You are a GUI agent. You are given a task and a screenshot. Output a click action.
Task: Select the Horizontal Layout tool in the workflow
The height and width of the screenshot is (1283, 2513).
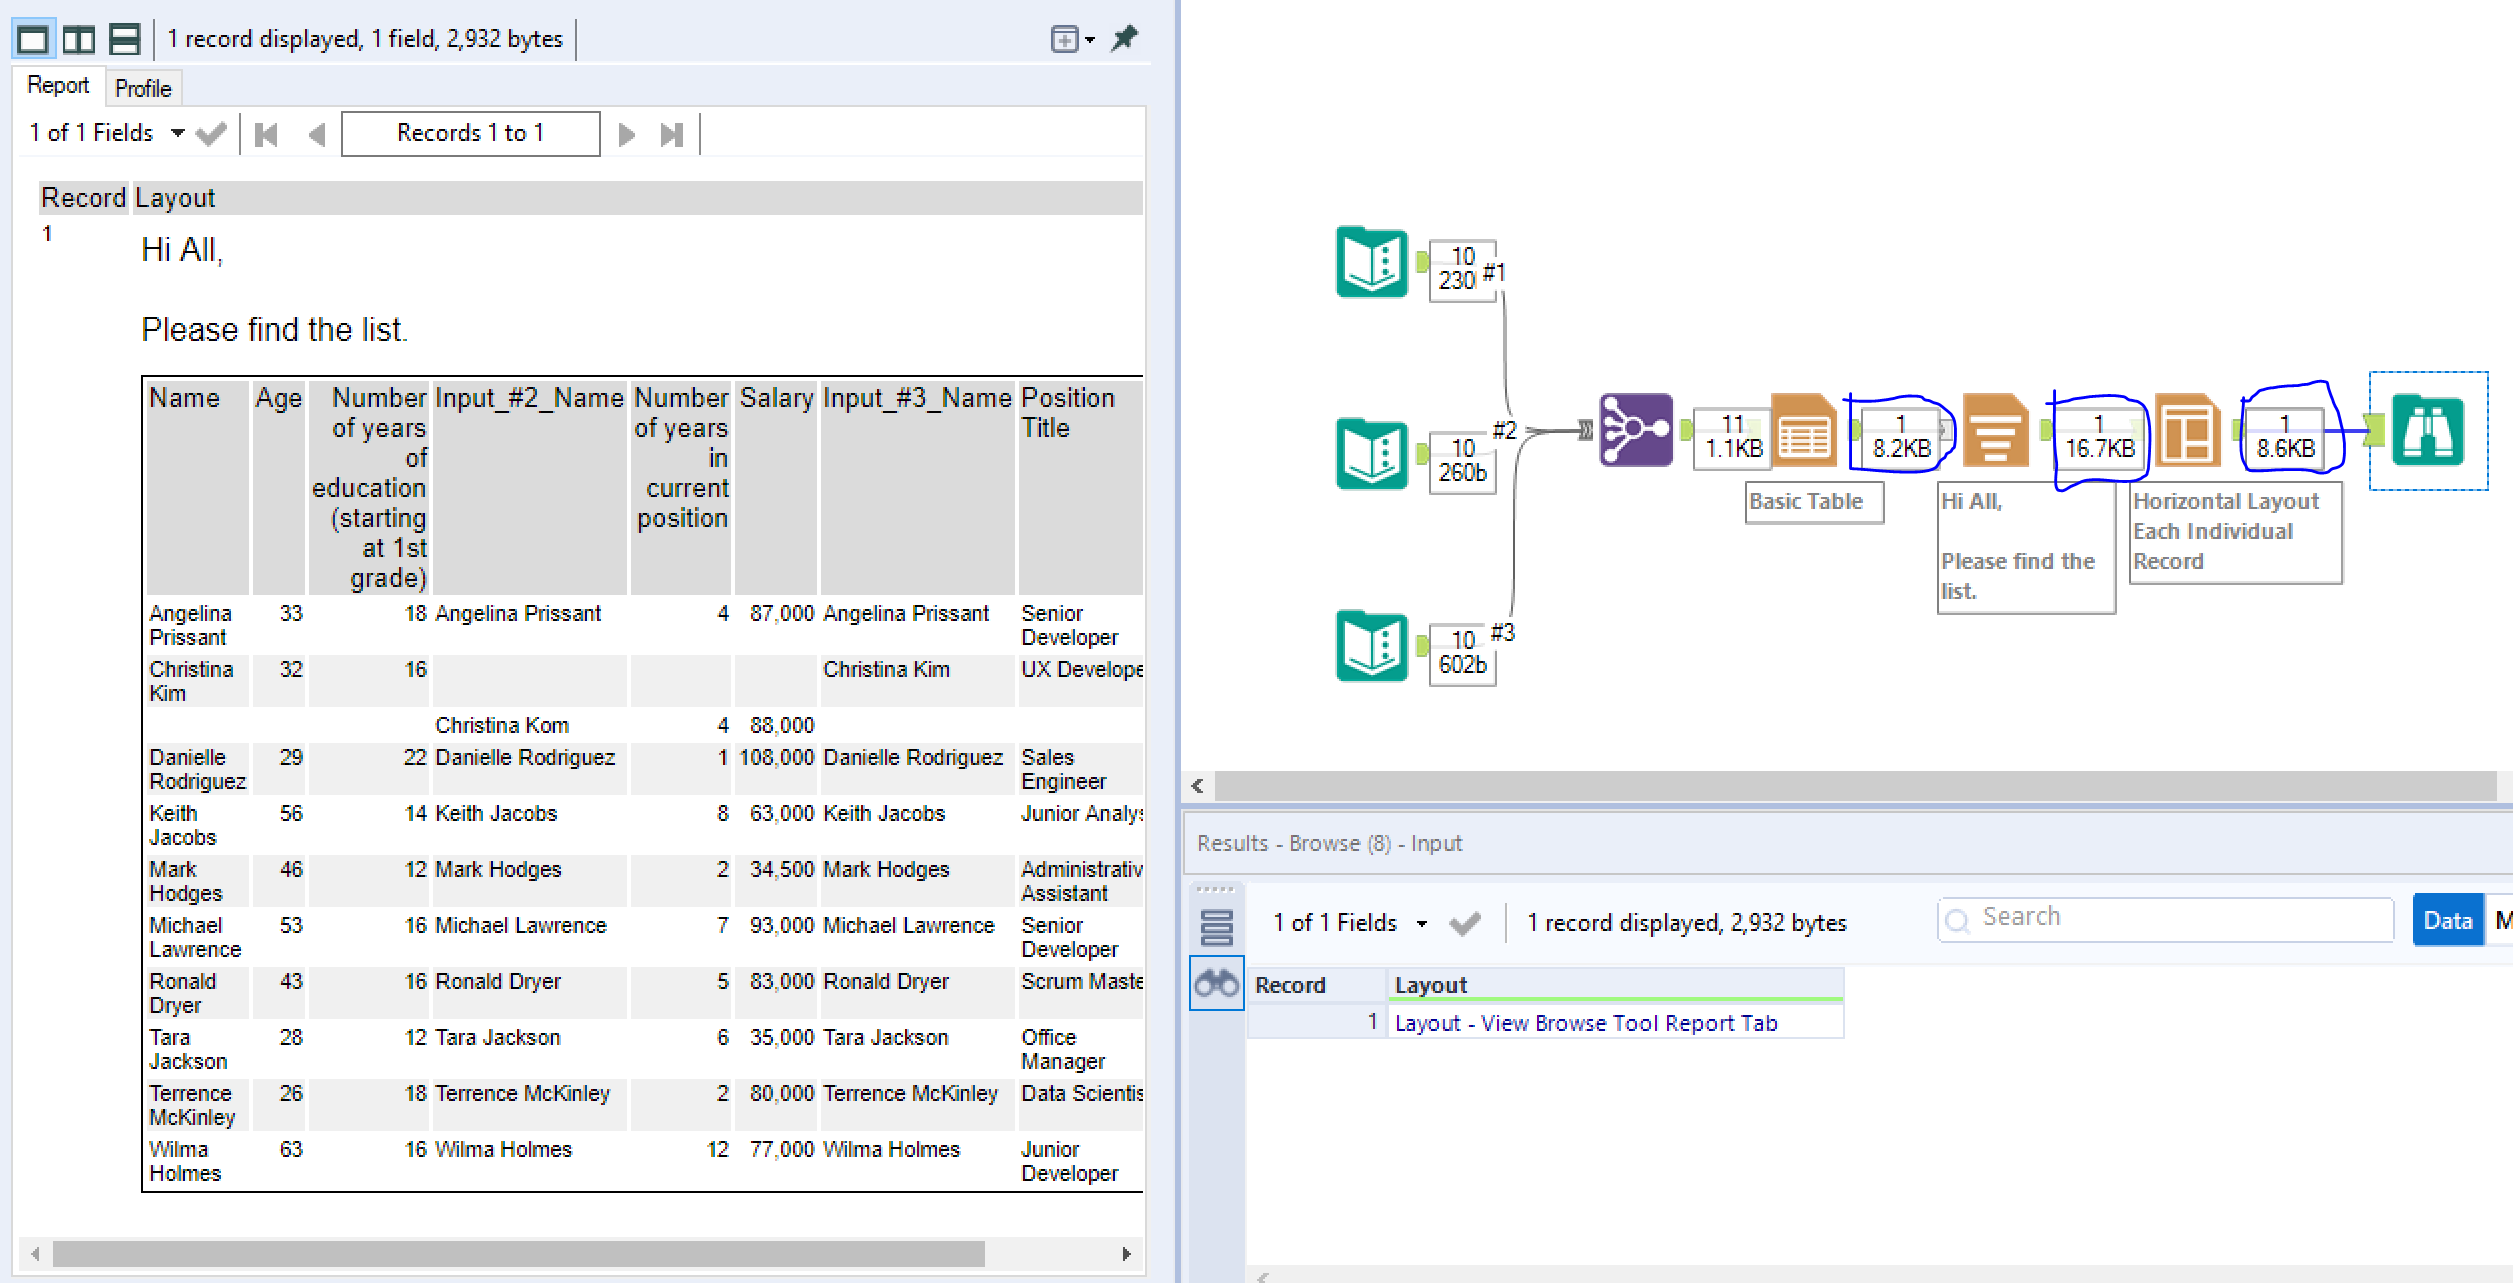coord(2190,430)
